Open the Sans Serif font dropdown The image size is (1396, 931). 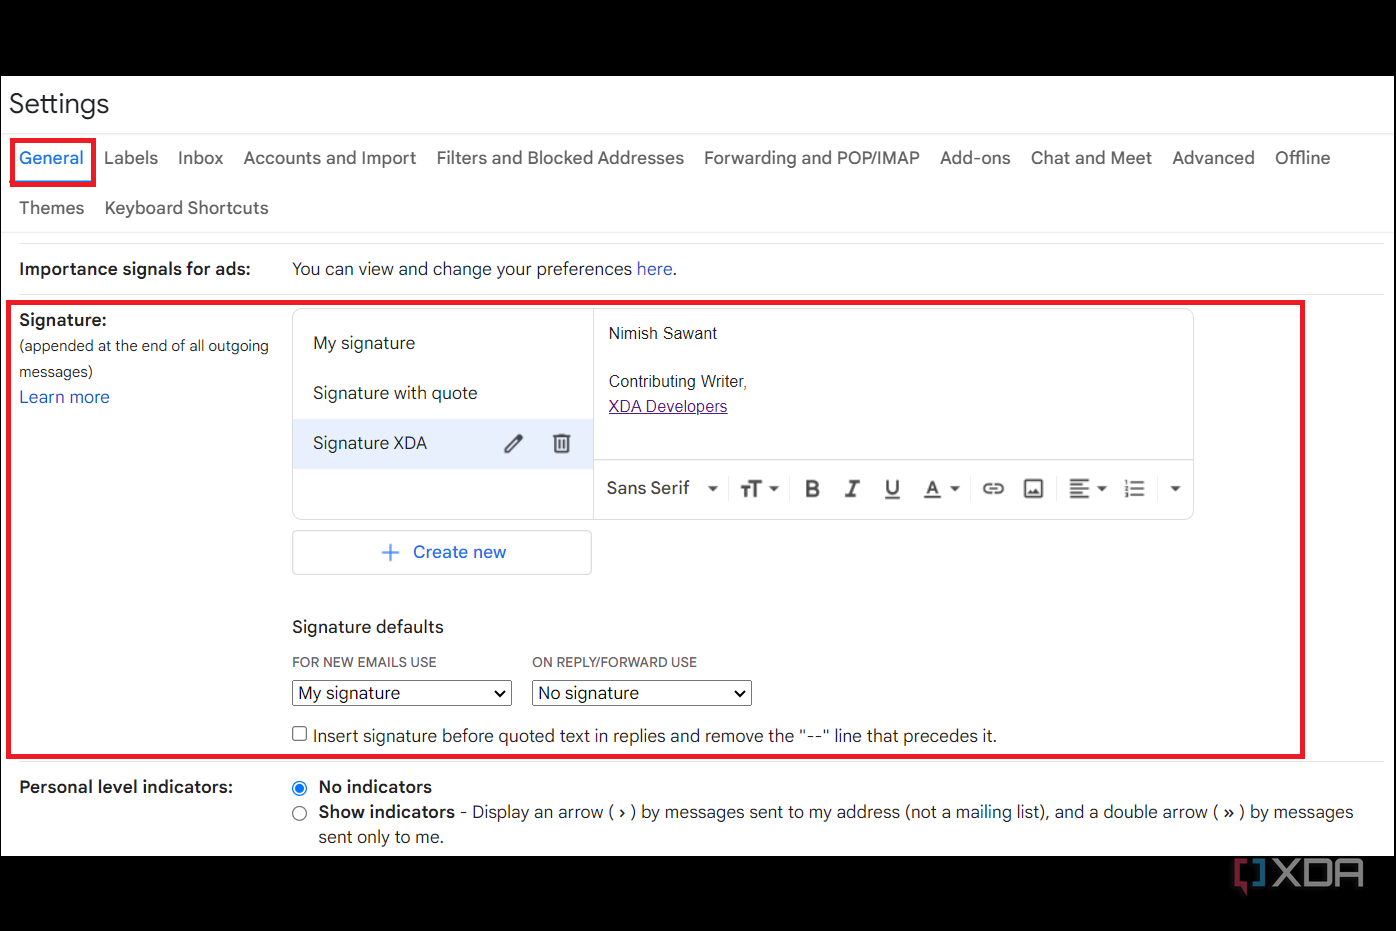click(x=662, y=488)
